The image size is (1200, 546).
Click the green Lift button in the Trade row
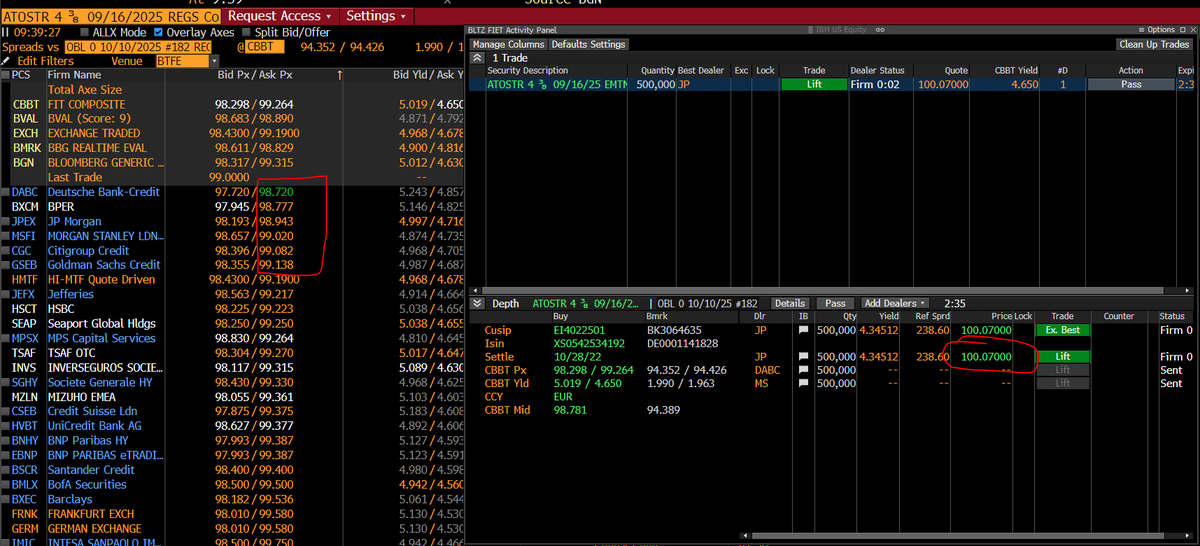[813, 85]
